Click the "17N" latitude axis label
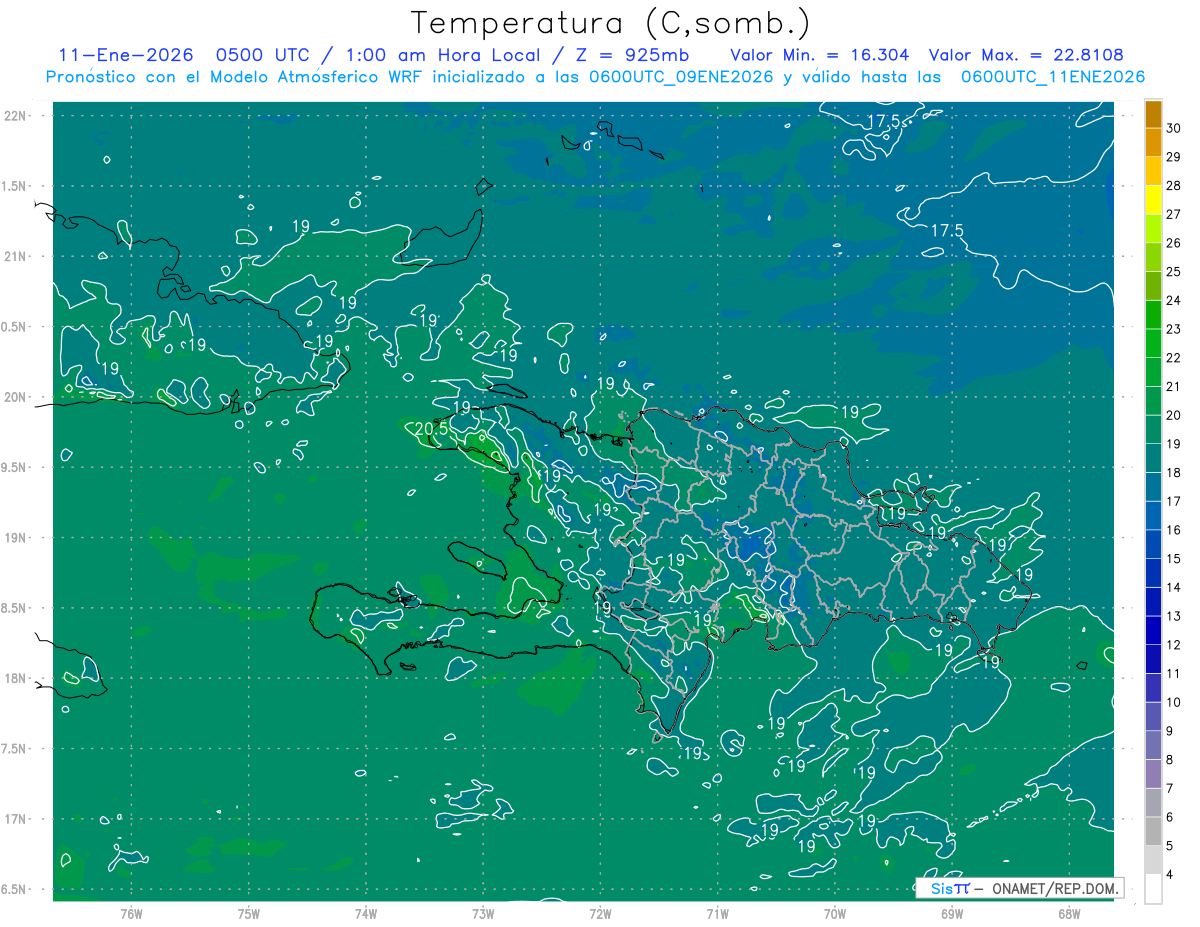The width and height of the screenshot is (1200, 927). (x=17, y=819)
